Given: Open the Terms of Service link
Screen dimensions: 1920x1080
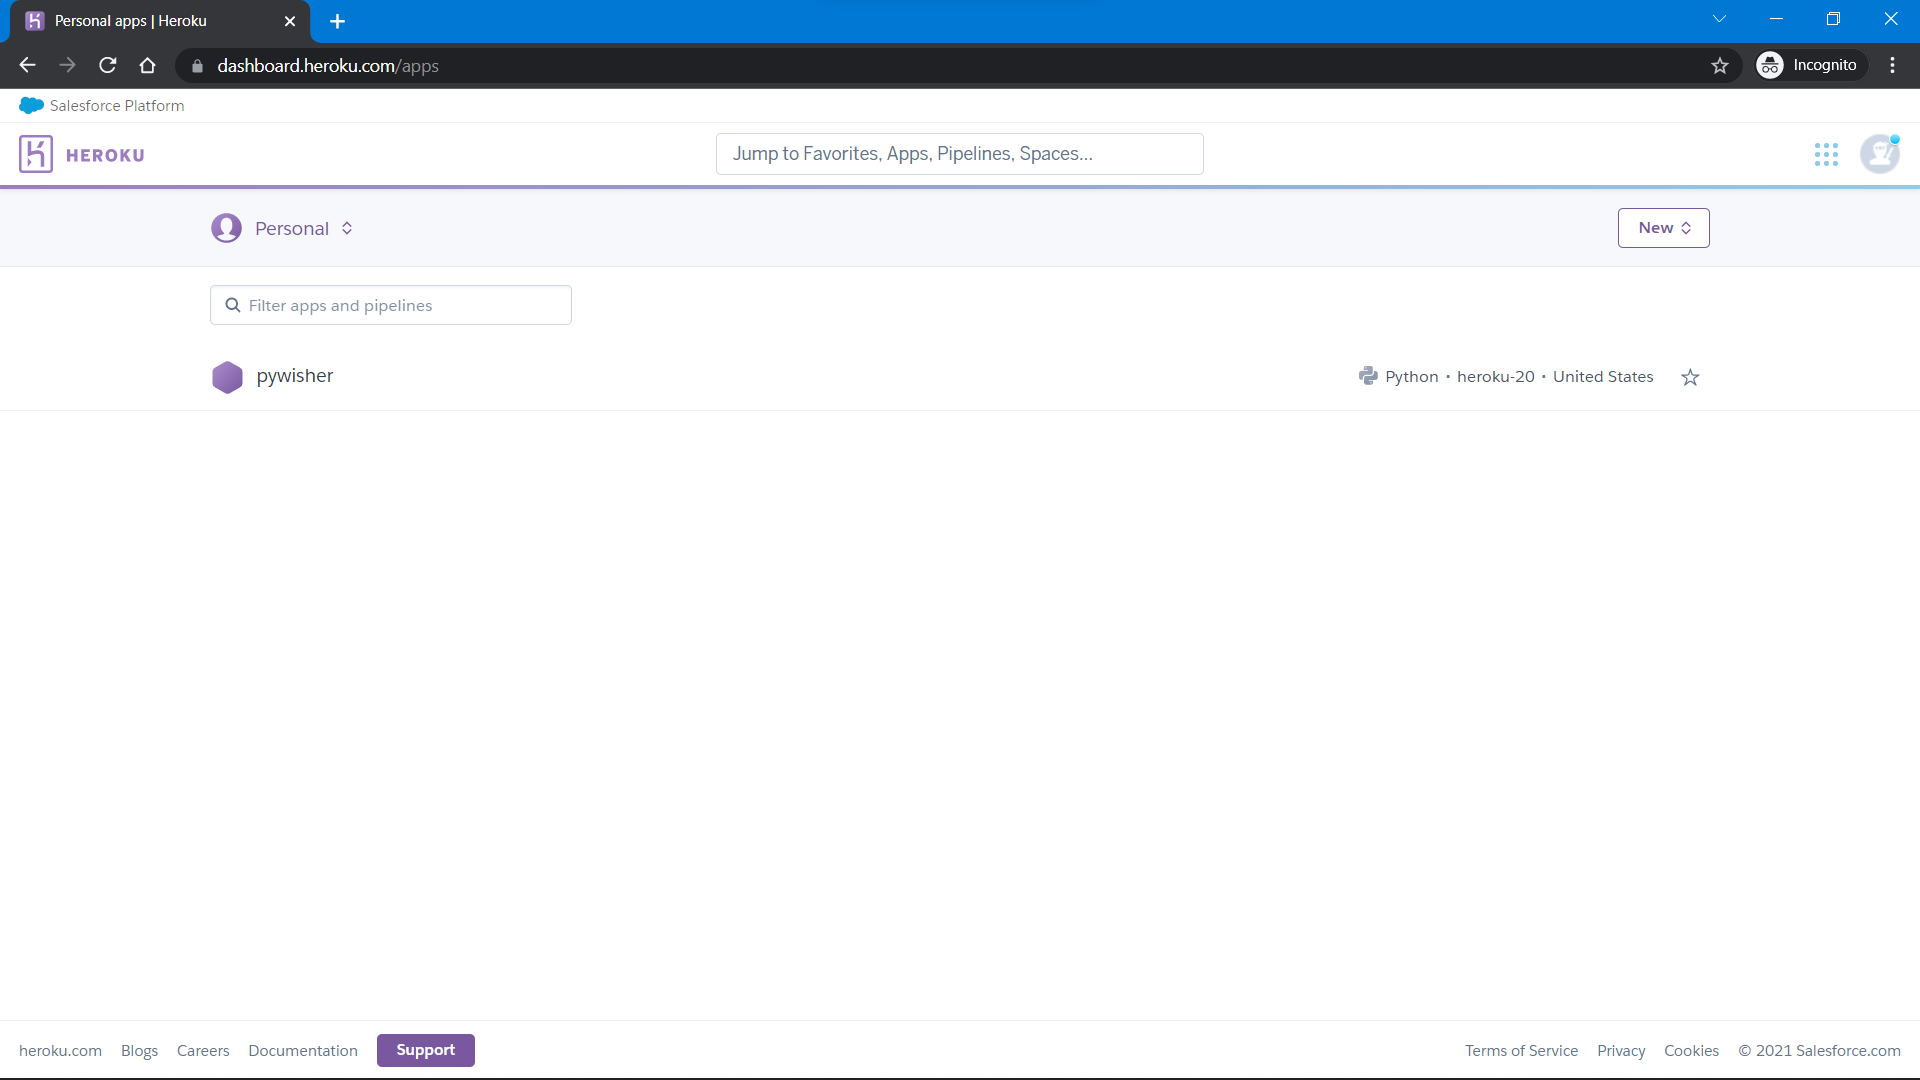Looking at the screenshot, I should tap(1521, 1051).
